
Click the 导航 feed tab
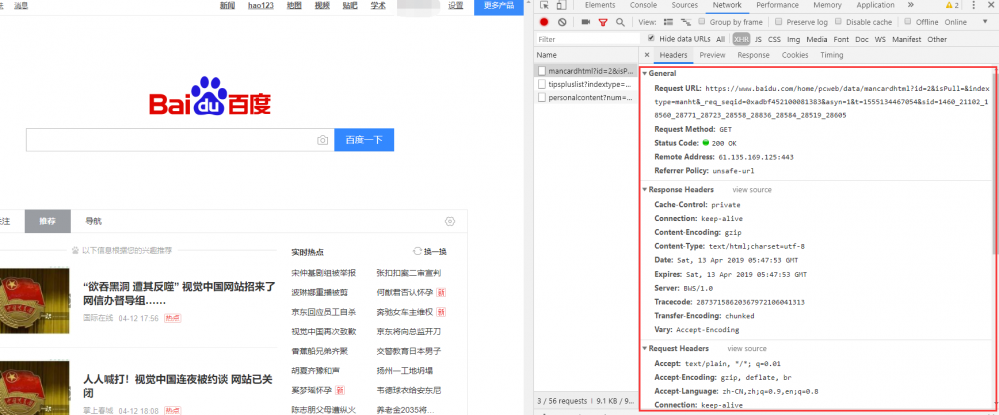point(94,221)
